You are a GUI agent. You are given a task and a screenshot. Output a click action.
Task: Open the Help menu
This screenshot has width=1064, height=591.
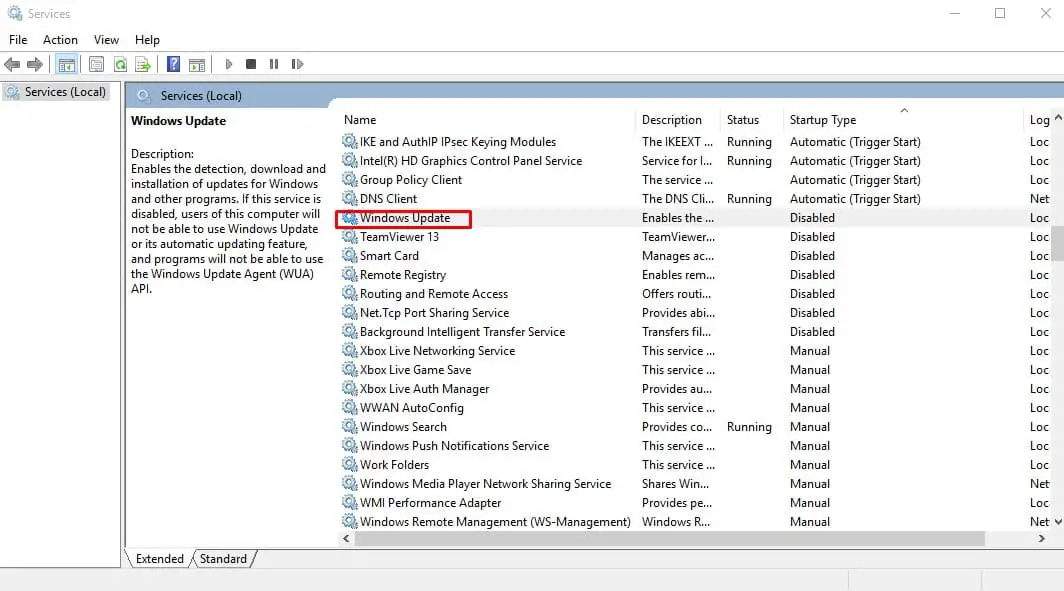[x=147, y=40]
